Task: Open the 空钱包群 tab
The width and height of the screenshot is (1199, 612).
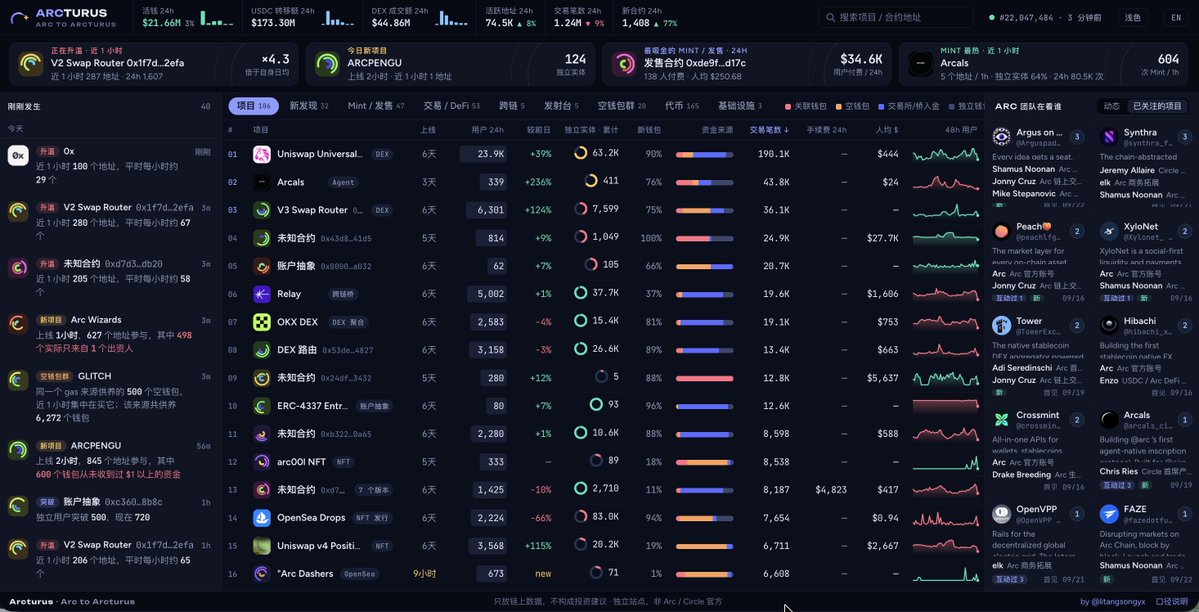Action: 622,106
